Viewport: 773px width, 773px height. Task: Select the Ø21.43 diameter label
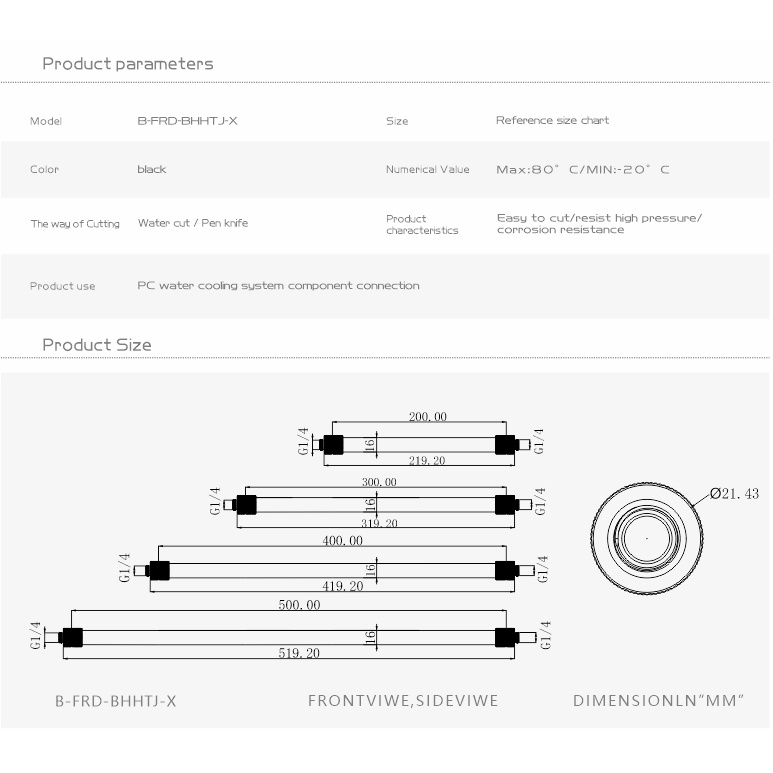[x=735, y=493]
